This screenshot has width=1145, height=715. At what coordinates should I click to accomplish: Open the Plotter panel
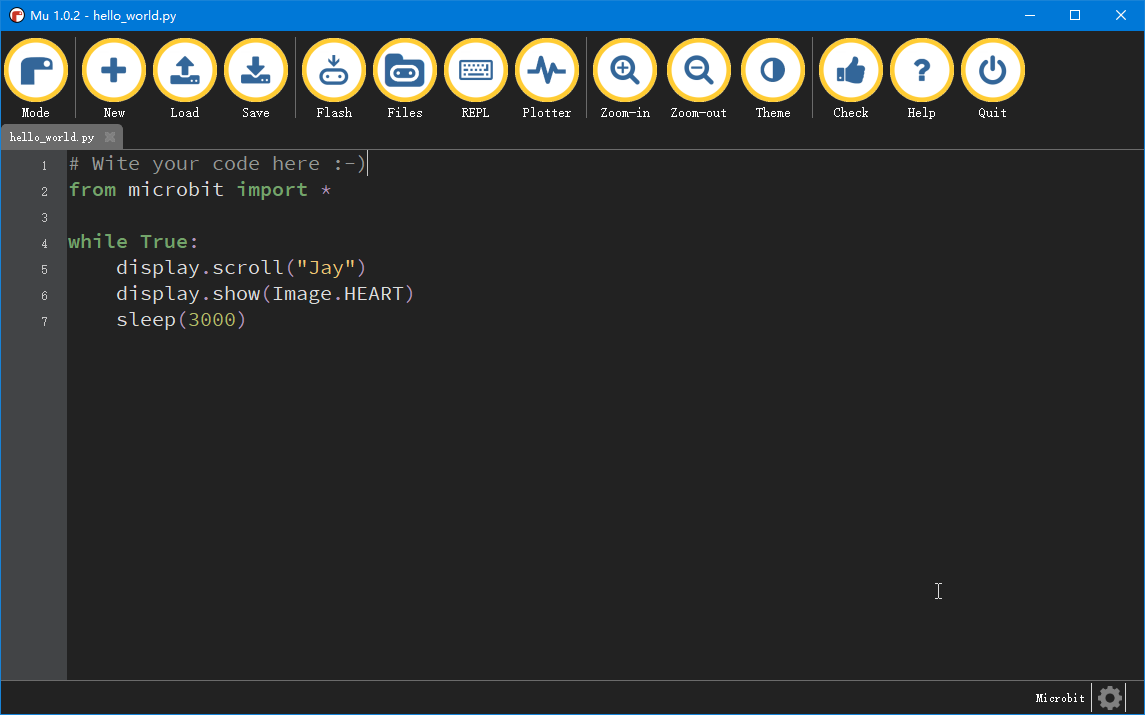[546, 70]
